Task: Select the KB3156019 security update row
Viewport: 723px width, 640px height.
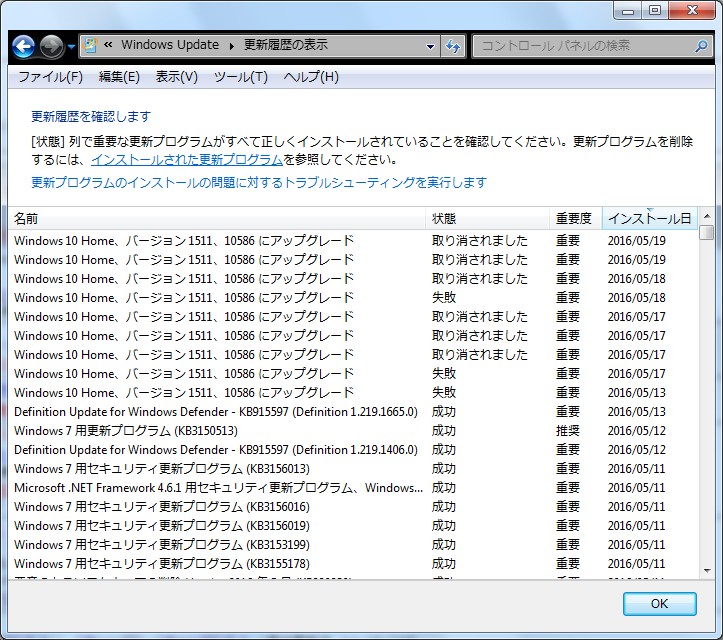Action: [353, 526]
